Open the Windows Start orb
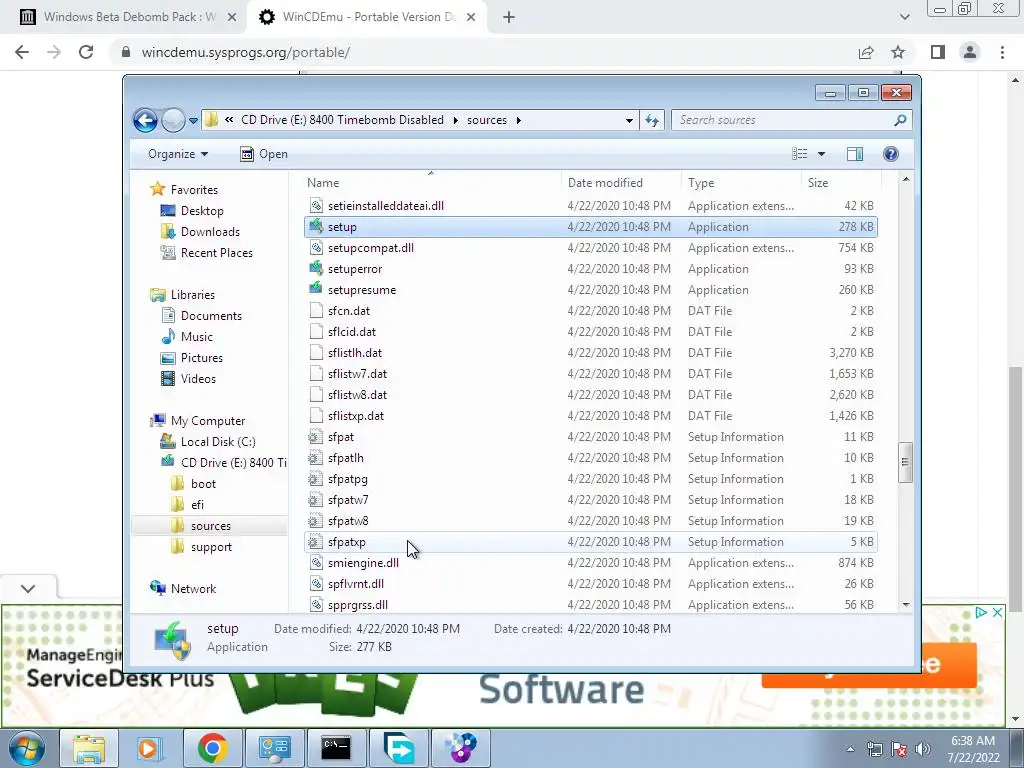Image resolution: width=1024 pixels, height=768 pixels. pos(27,748)
